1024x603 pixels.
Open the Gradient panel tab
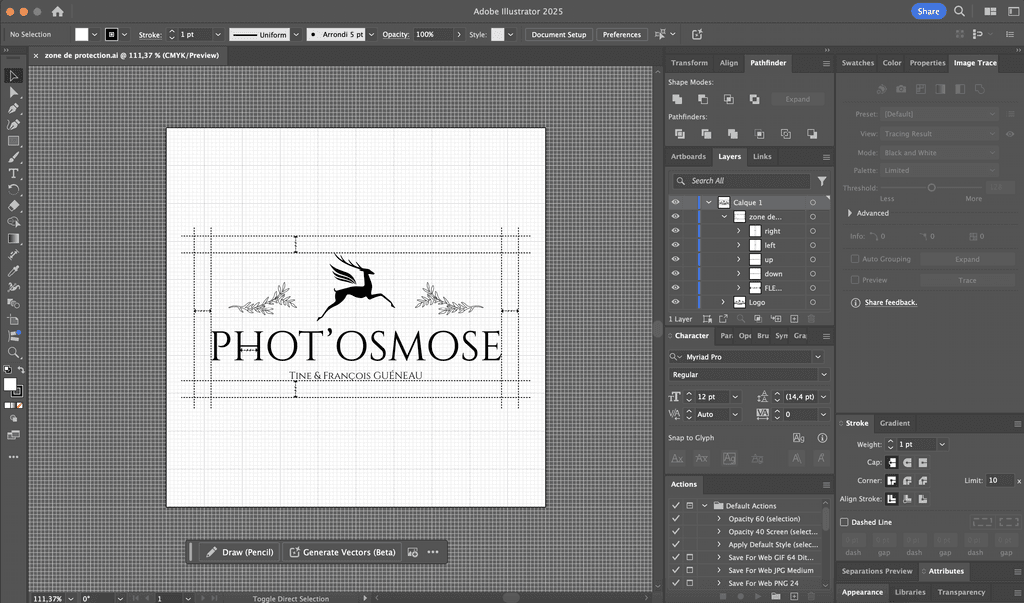pos(894,423)
